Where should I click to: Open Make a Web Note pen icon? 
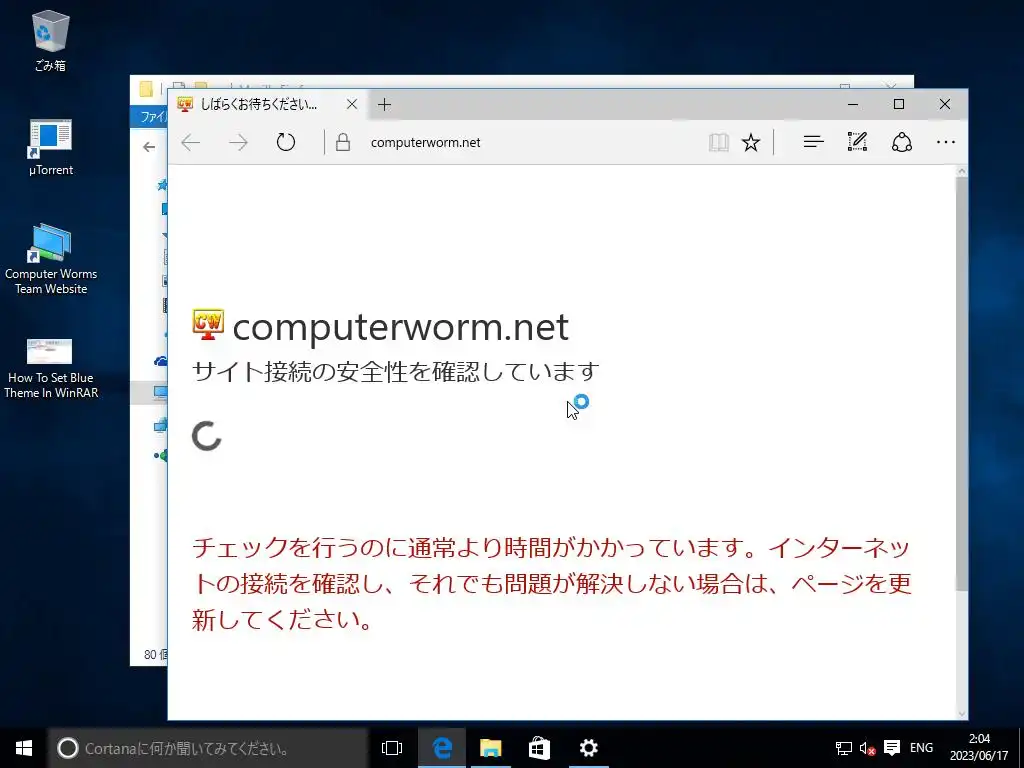[857, 142]
